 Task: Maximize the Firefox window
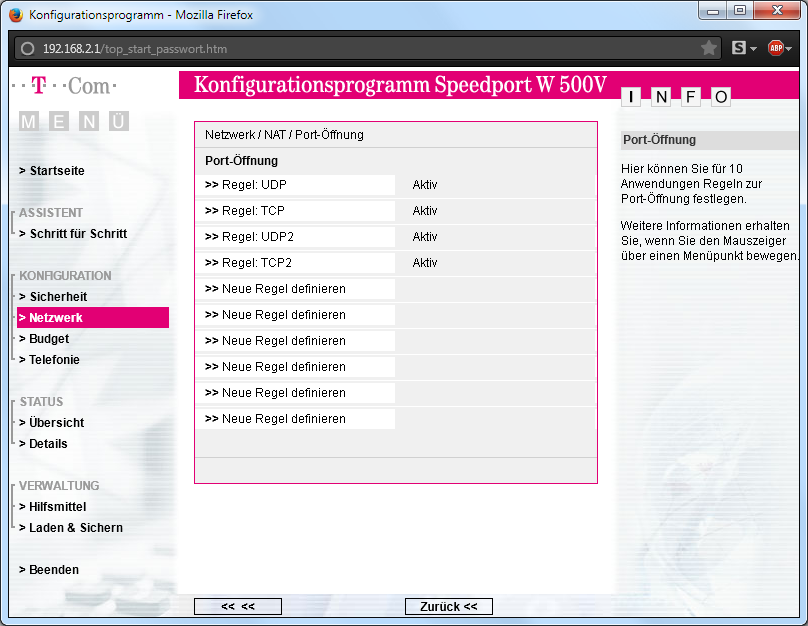coord(740,10)
